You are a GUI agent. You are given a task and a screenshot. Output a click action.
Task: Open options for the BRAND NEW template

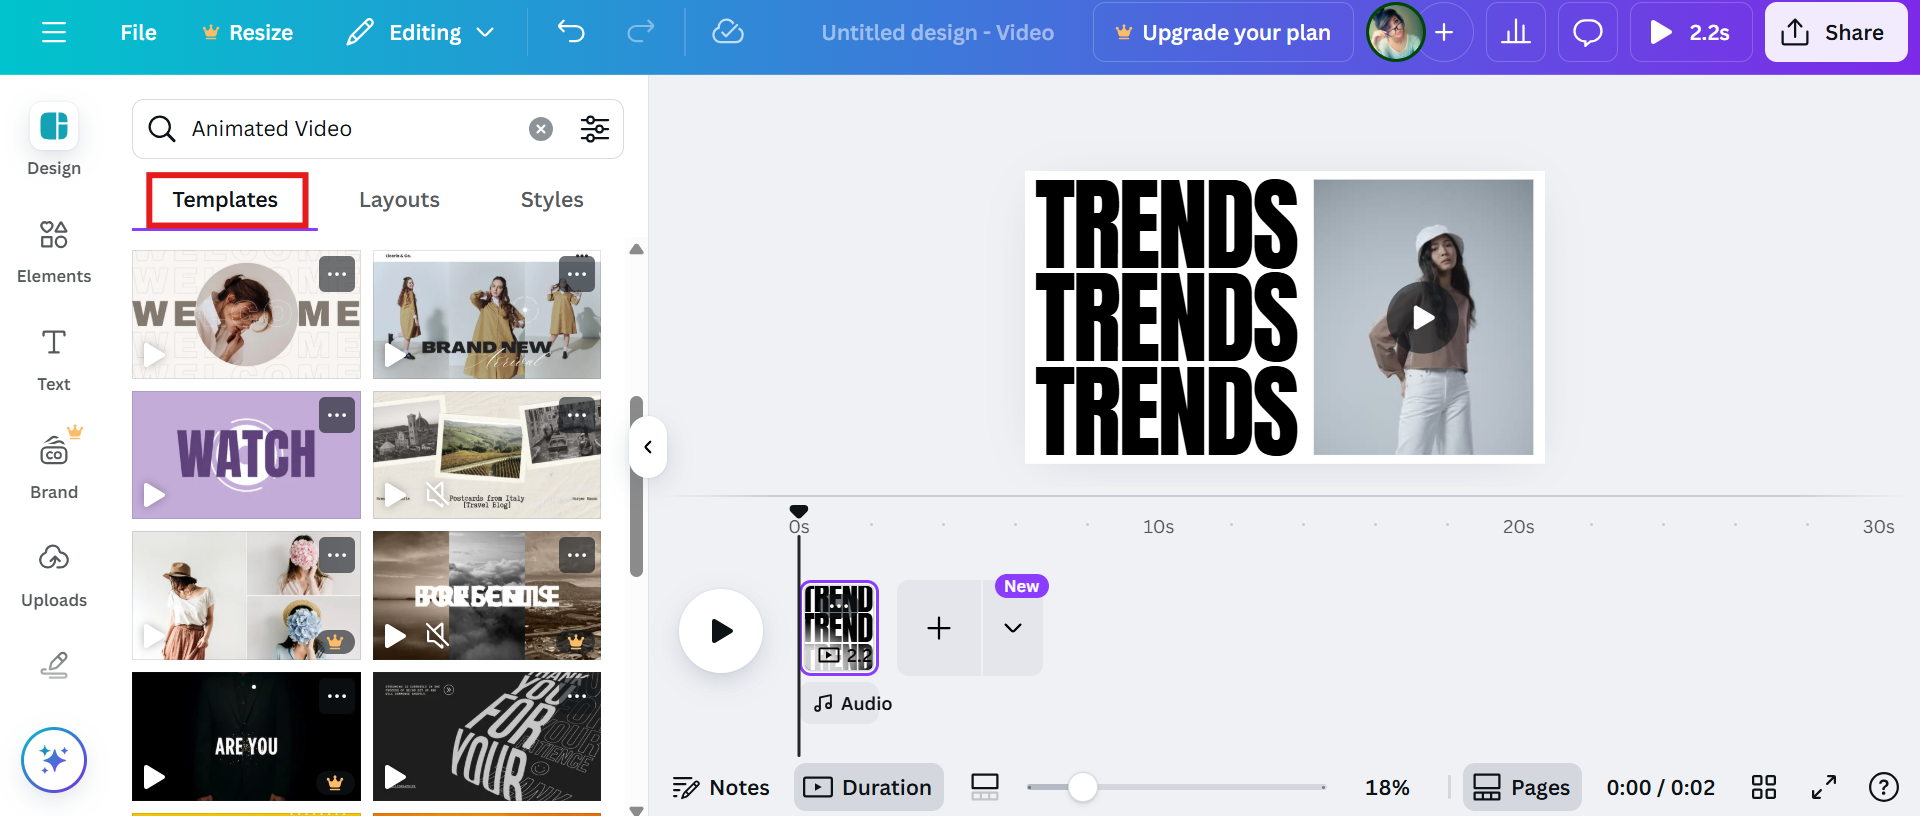pyautogui.click(x=577, y=274)
